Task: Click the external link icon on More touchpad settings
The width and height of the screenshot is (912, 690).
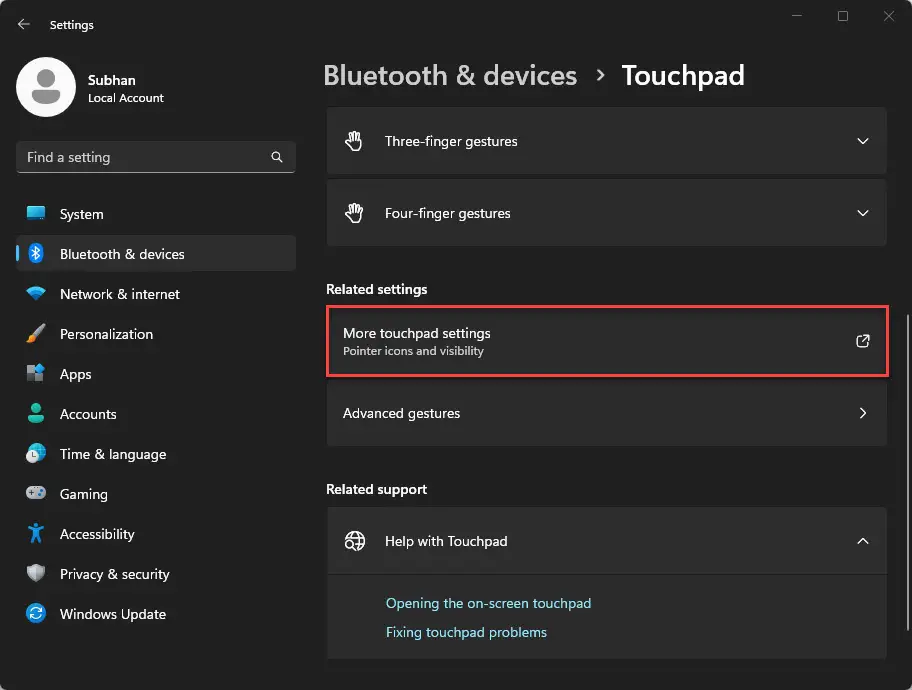Action: pos(862,341)
